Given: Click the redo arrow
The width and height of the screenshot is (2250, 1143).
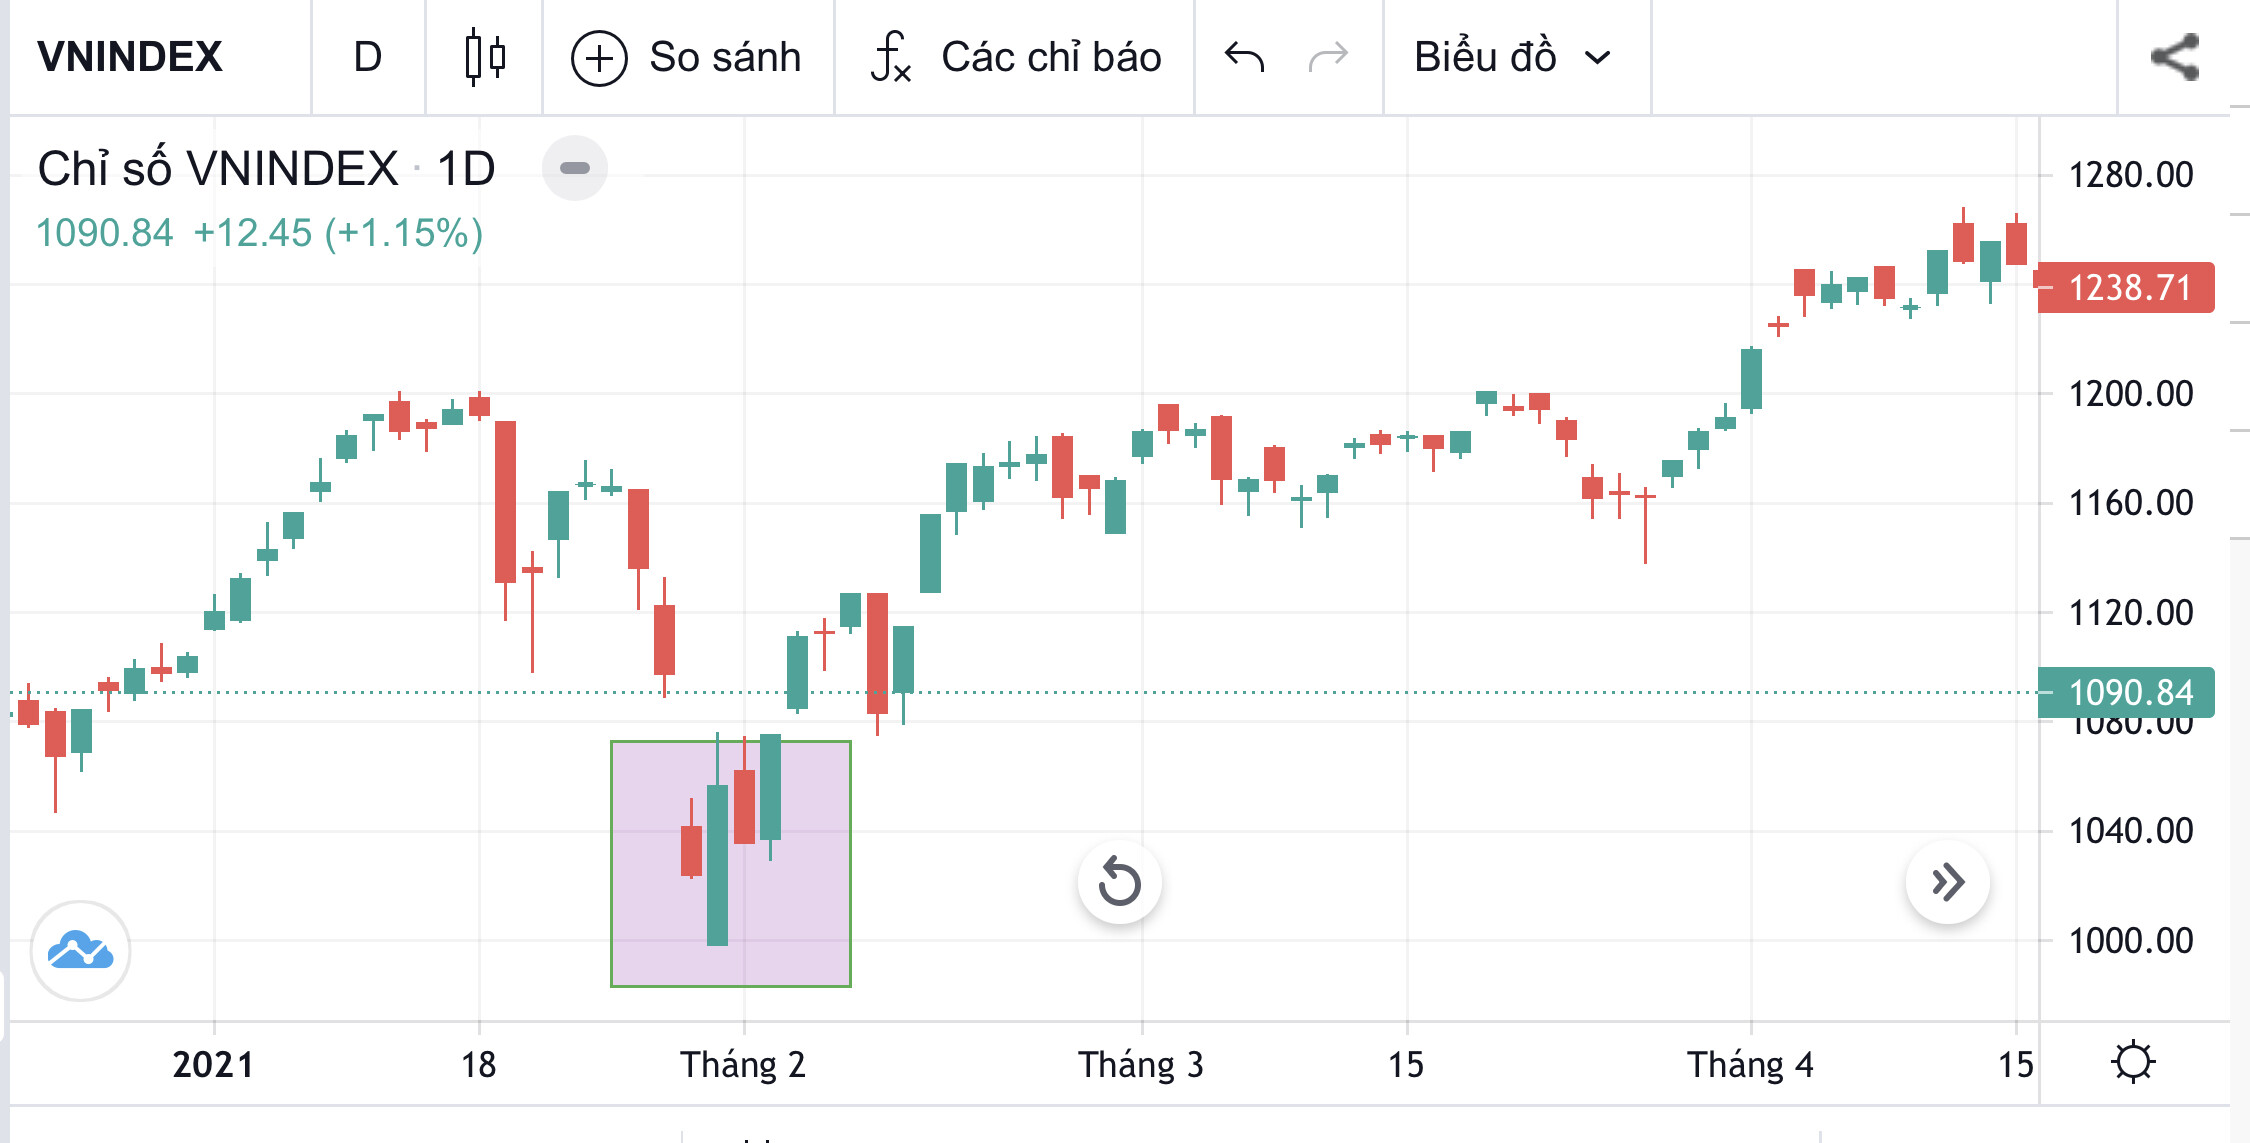Looking at the screenshot, I should point(1328,57).
